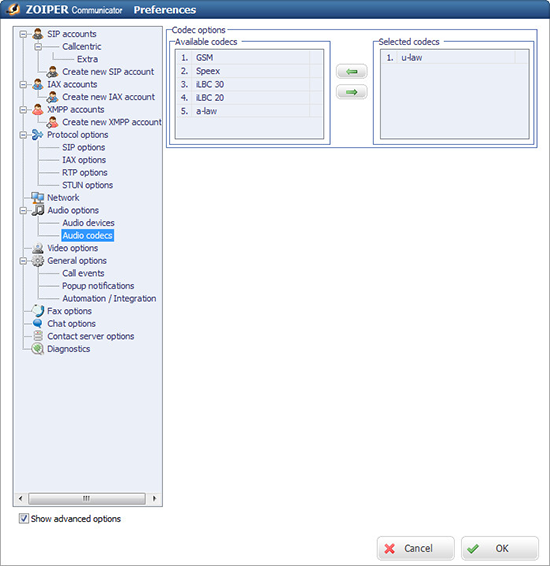Open STUN options page

click(x=87, y=185)
